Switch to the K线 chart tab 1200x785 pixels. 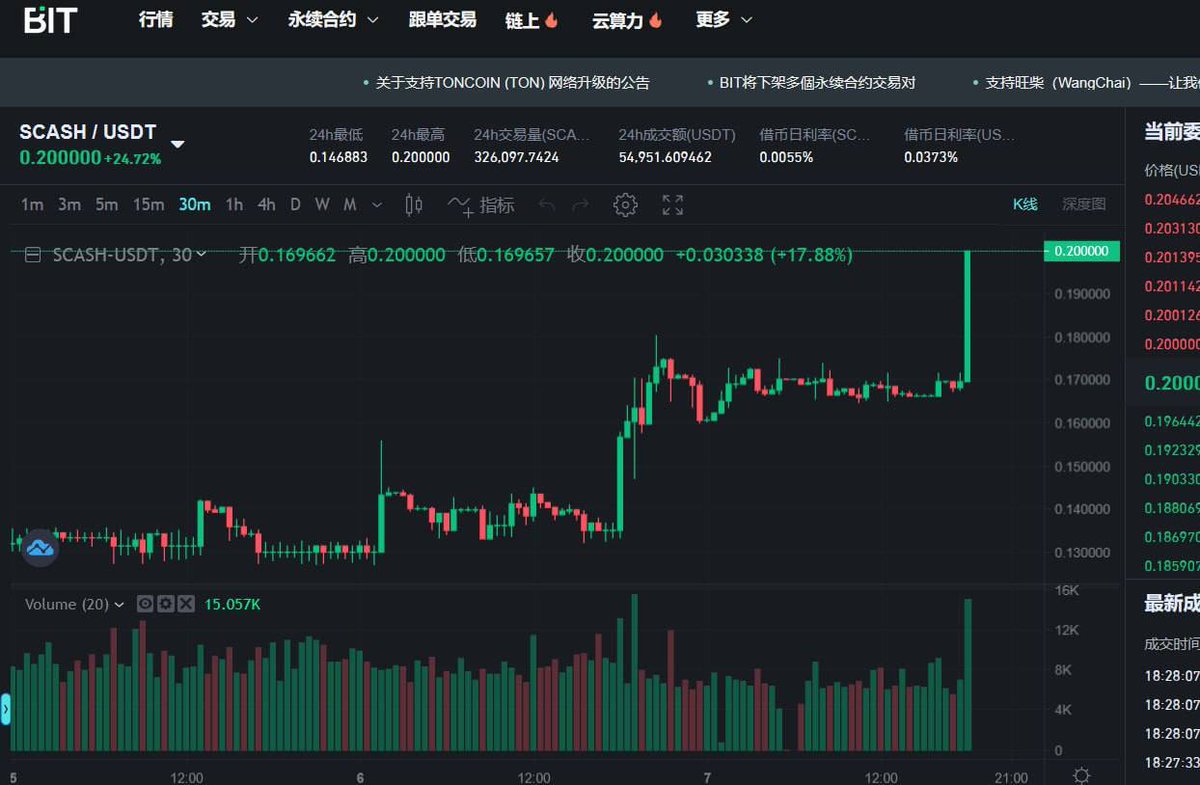pos(1025,204)
